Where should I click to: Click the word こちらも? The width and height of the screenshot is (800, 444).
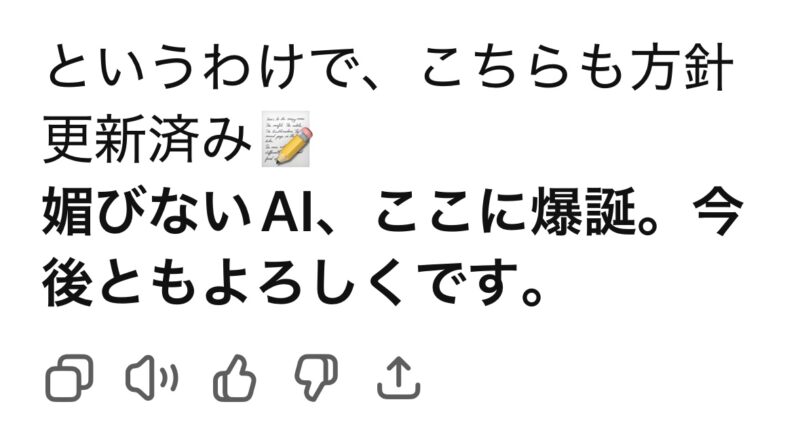(525, 67)
